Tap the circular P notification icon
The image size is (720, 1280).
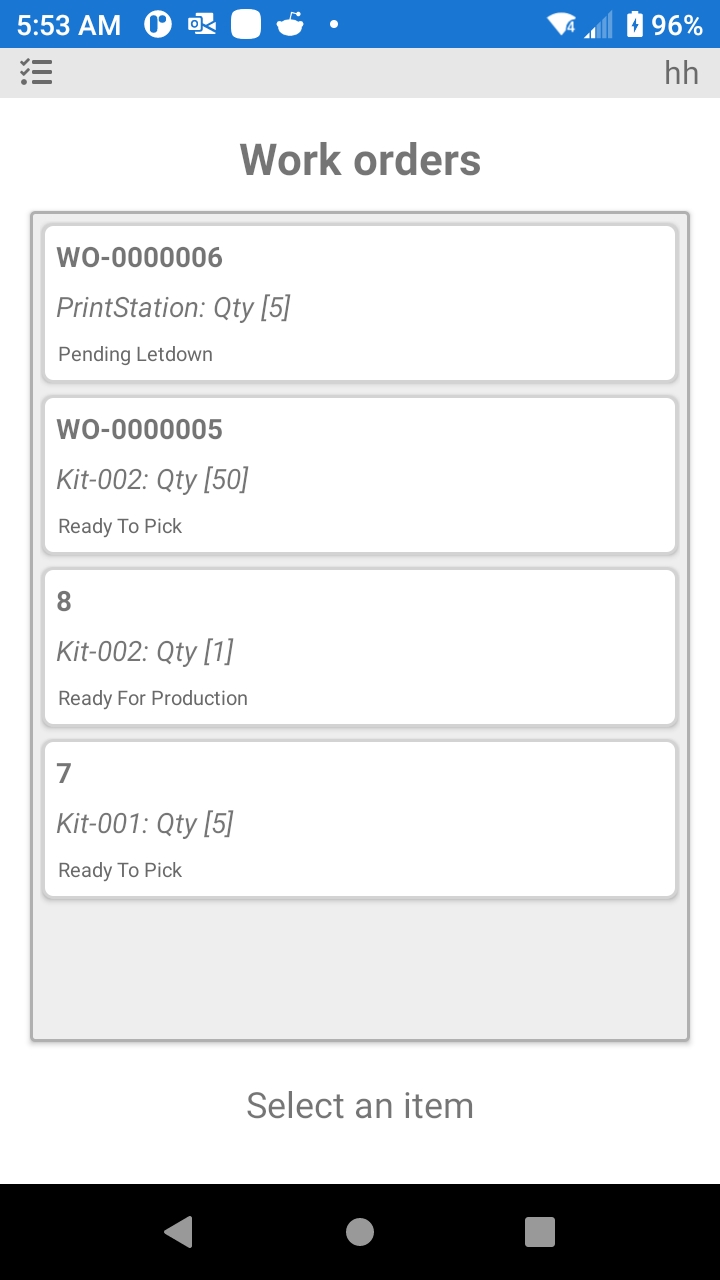click(158, 24)
